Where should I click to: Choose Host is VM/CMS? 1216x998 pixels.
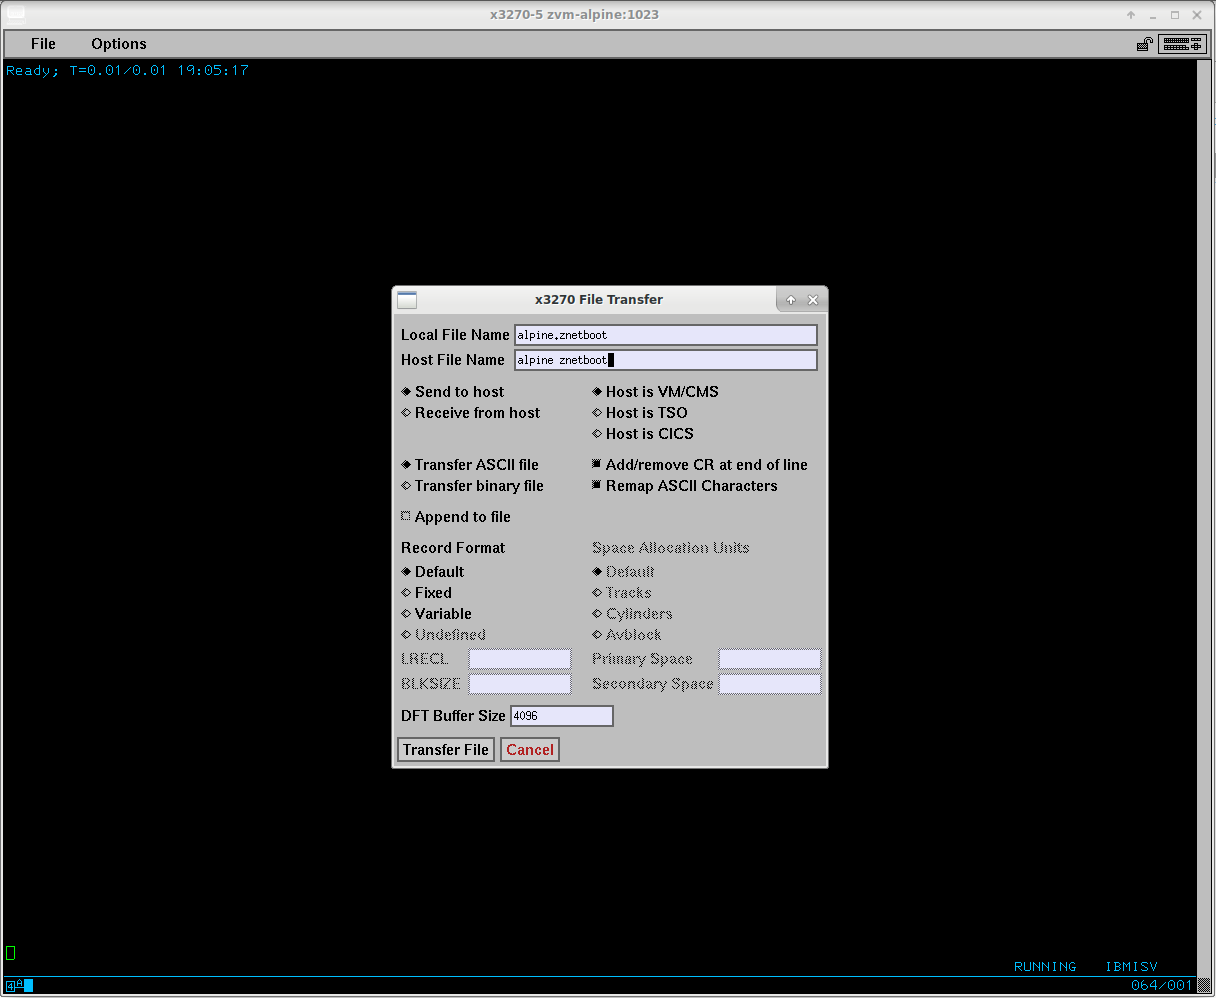(656, 392)
